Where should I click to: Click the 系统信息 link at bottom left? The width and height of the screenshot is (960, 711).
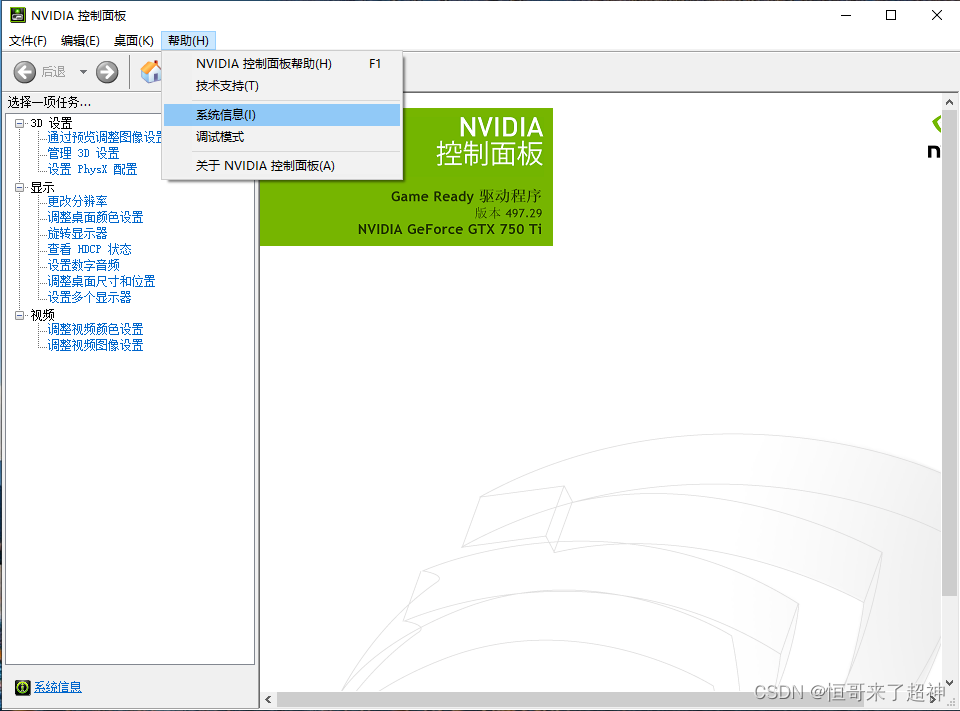click(58, 687)
